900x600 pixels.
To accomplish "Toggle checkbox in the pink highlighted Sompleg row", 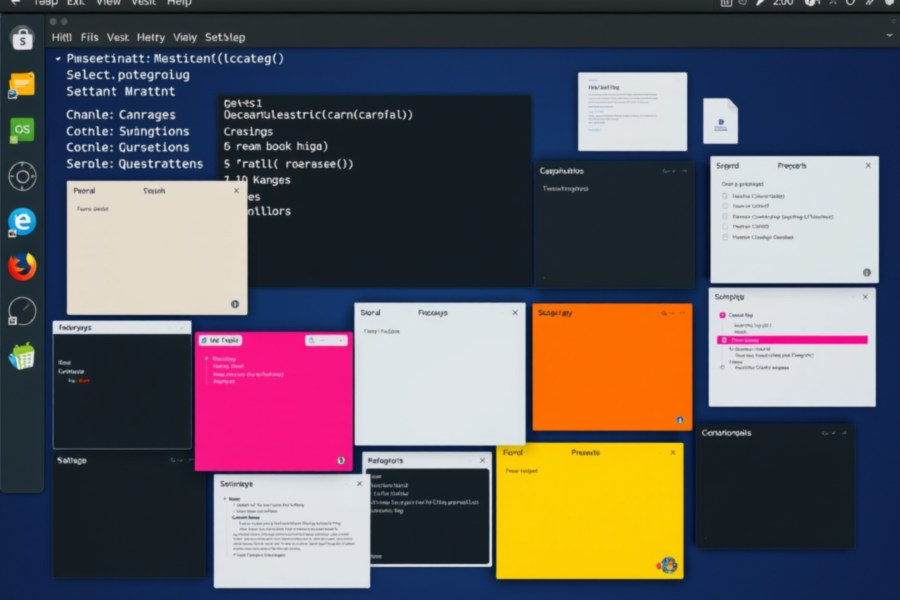I will [x=724, y=340].
